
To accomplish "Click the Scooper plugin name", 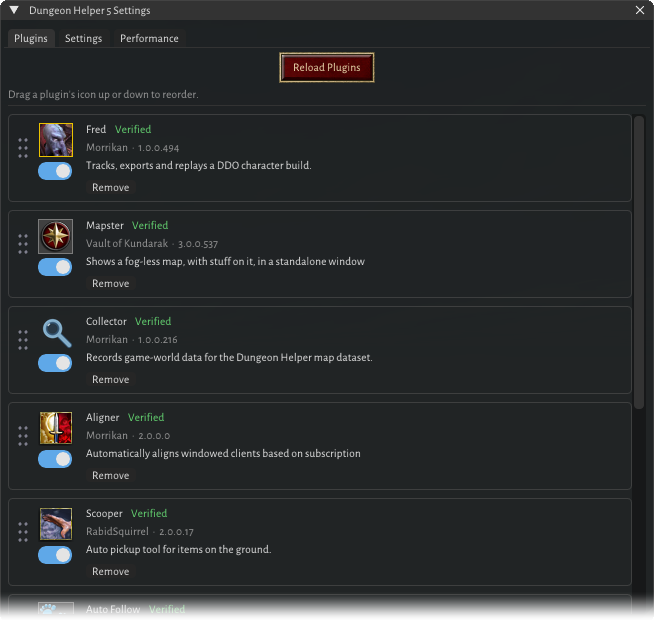I will tap(104, 513).
